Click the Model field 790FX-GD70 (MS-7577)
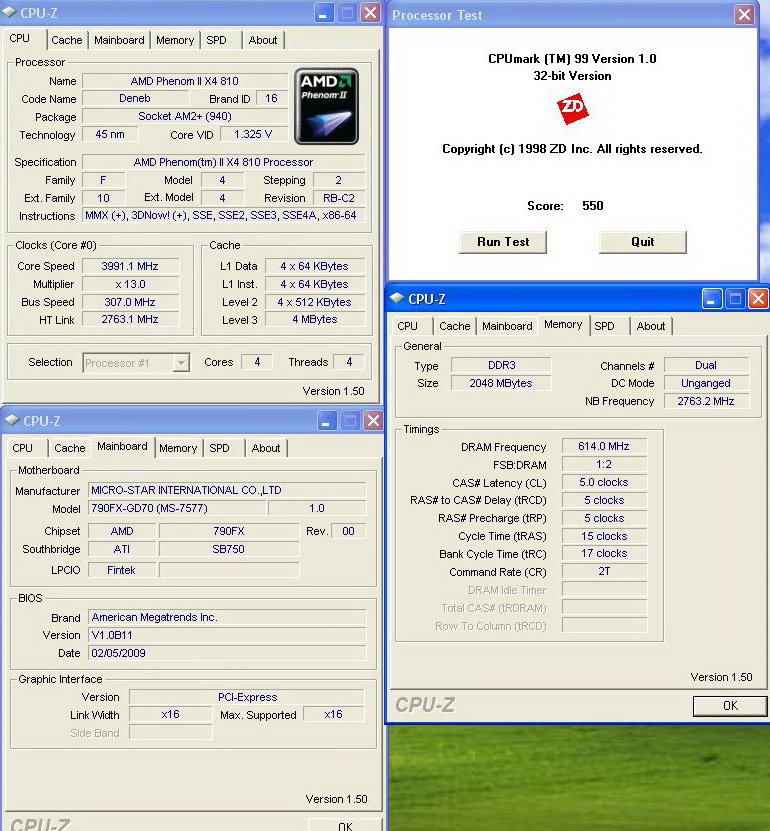The width and height of the screenshot is (770, 831). coord(177,508)
